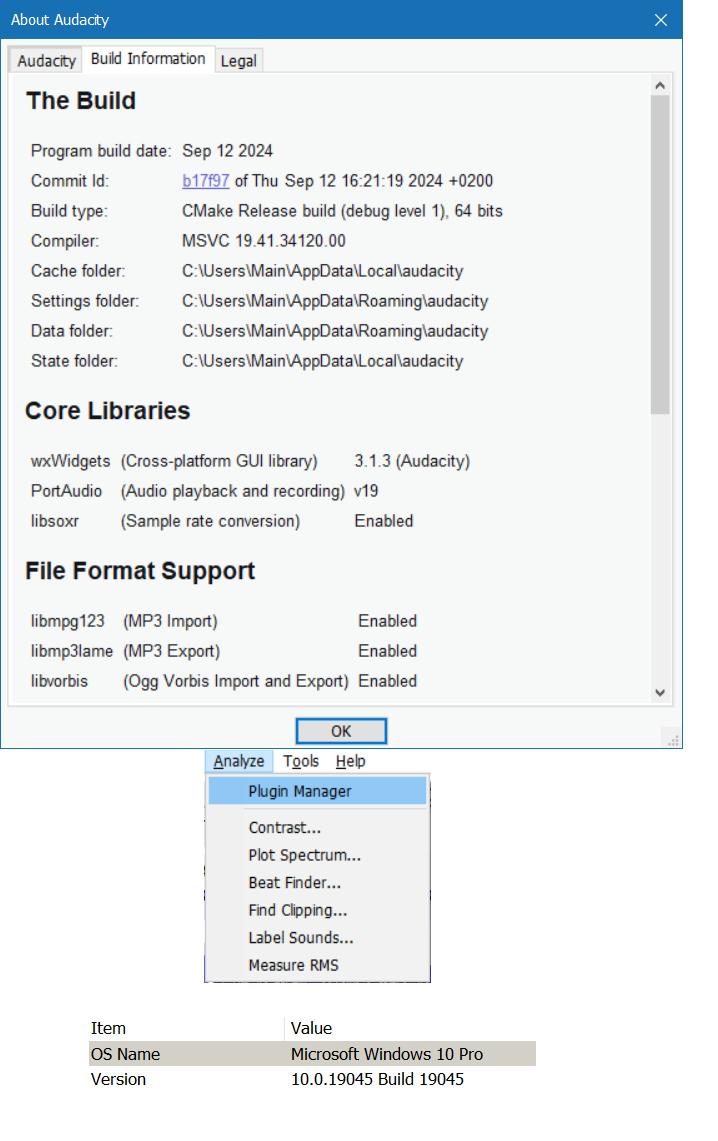This screenshot has height=1141, width=718.
Task: Click compiler value MSVC 19.41.34120.00
Action: (263, 241)
